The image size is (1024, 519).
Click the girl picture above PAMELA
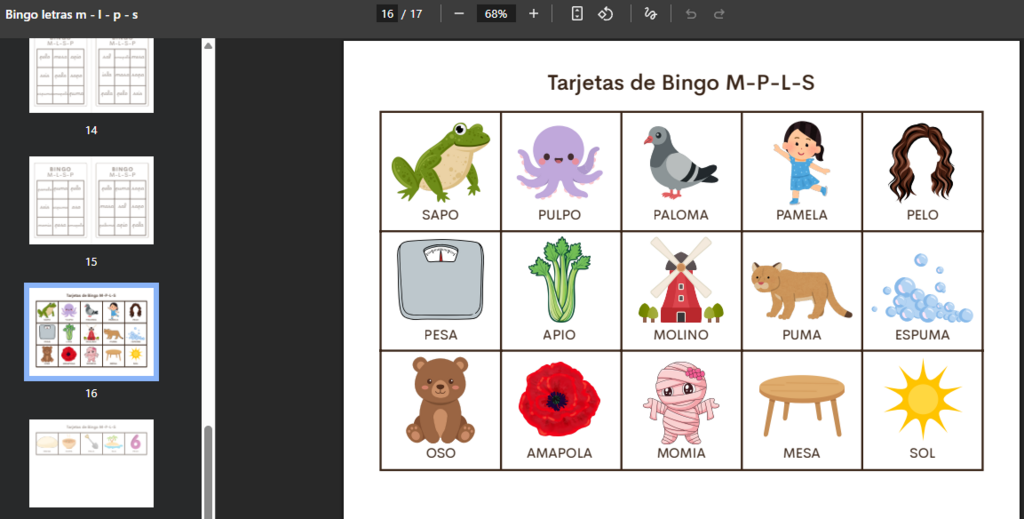coord(801,163)
